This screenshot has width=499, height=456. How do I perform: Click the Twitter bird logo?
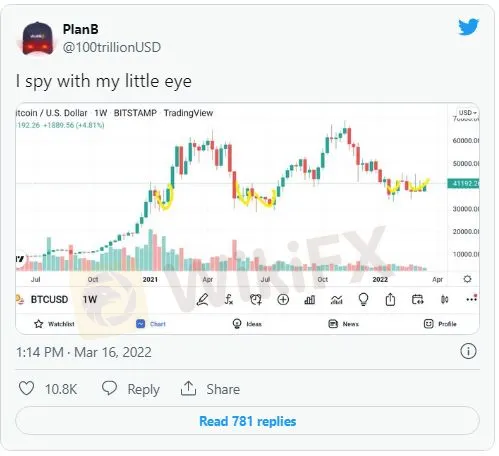[469, 27]
